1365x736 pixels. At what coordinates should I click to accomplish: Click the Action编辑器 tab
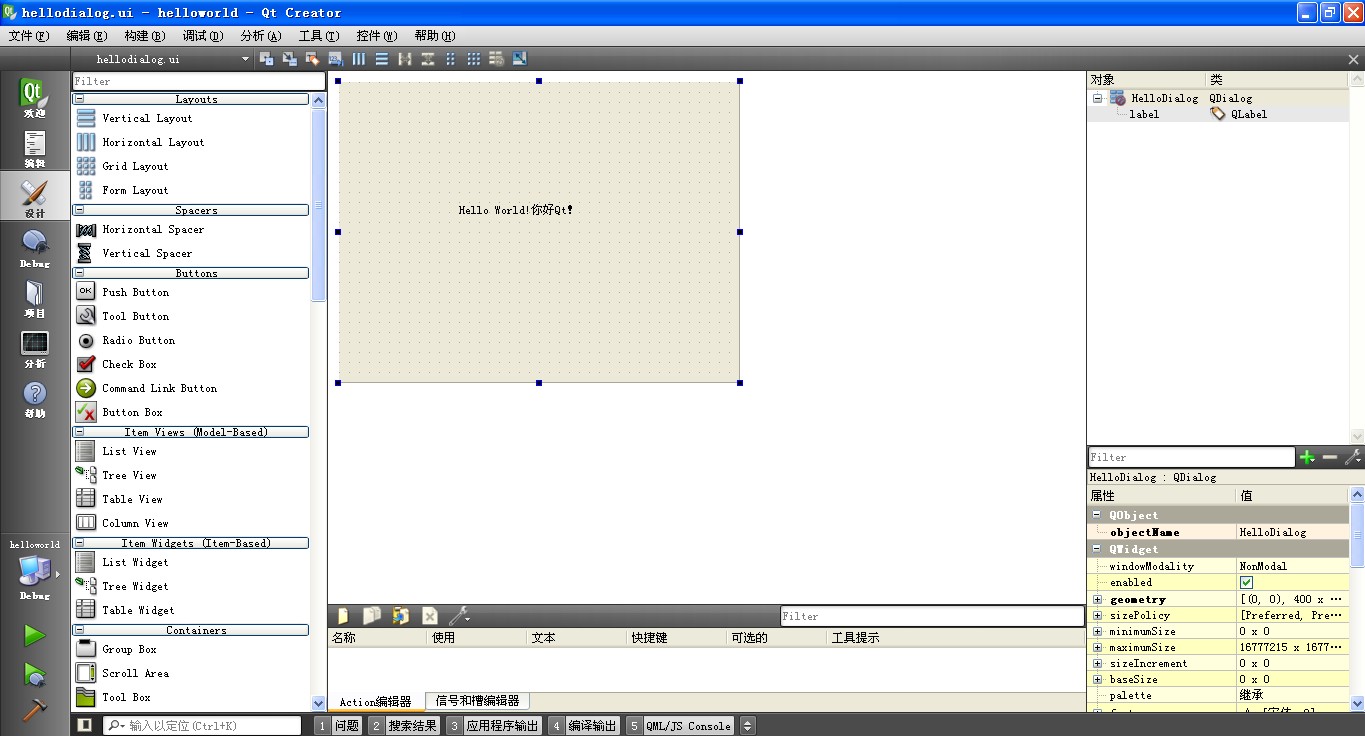point(375,702)
